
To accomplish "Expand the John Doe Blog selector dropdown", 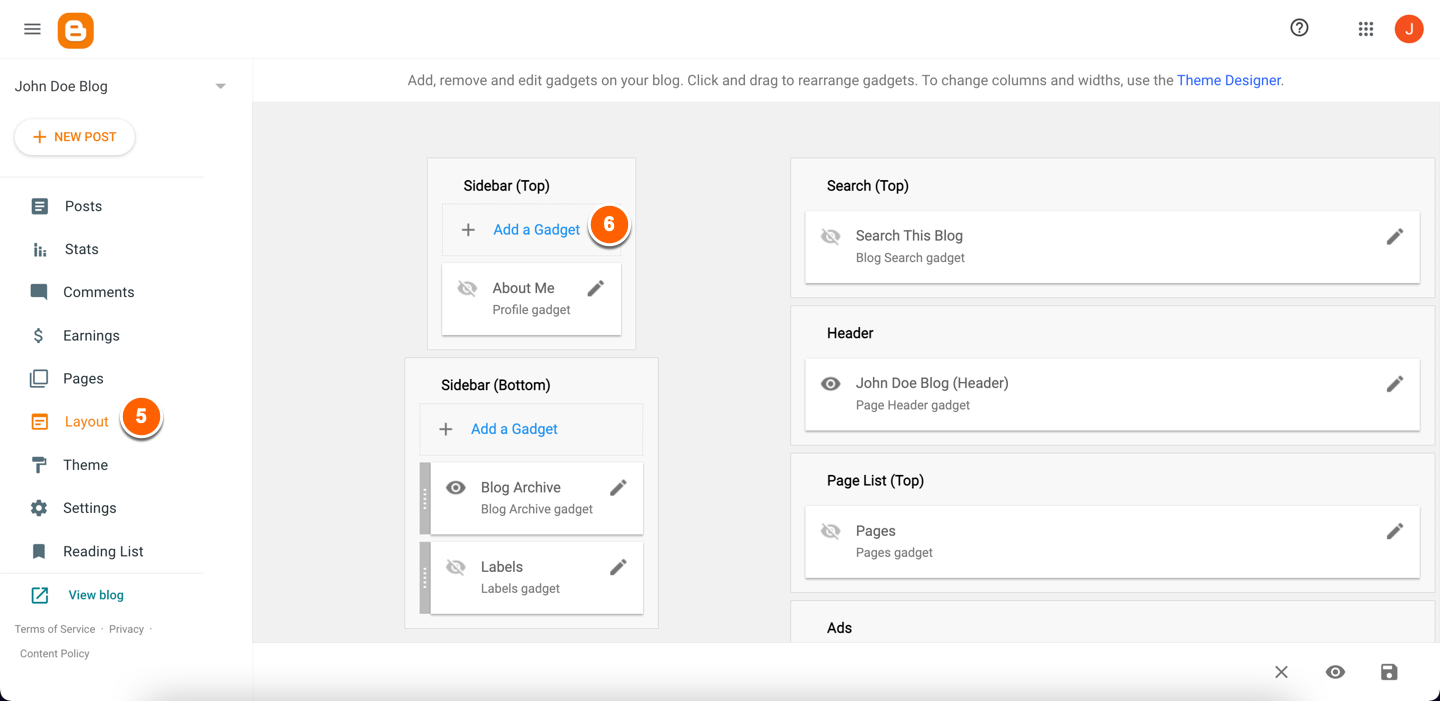I will coord(220,87).
